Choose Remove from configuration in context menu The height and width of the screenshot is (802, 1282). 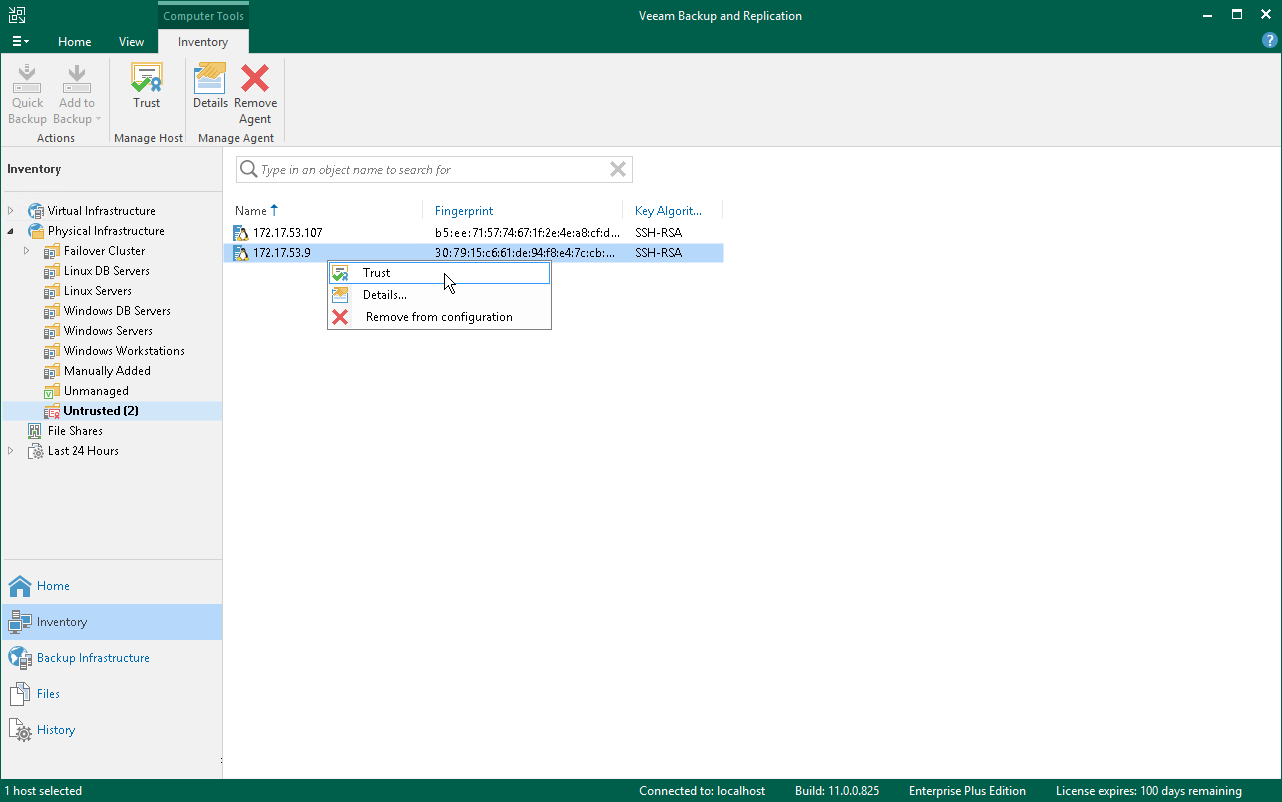pos(440,317)
